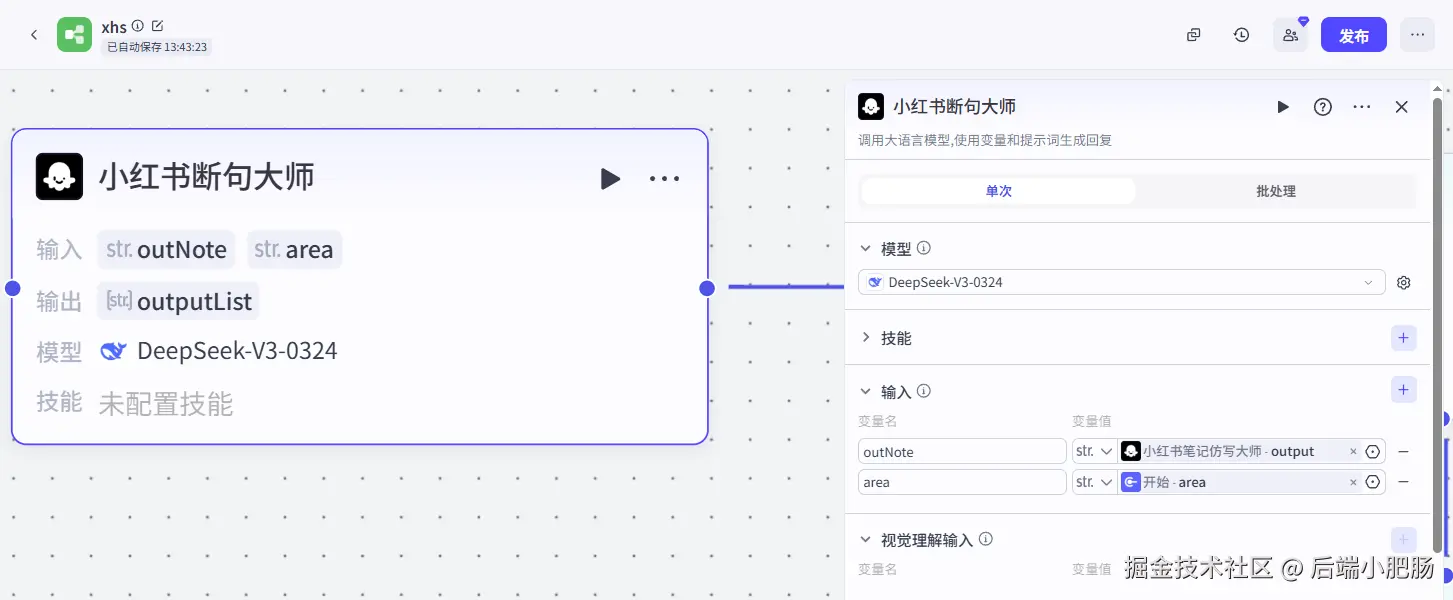The image size is (1453, 600).
Task: Open the info icon next to xhs
Action: coord(138,26)
